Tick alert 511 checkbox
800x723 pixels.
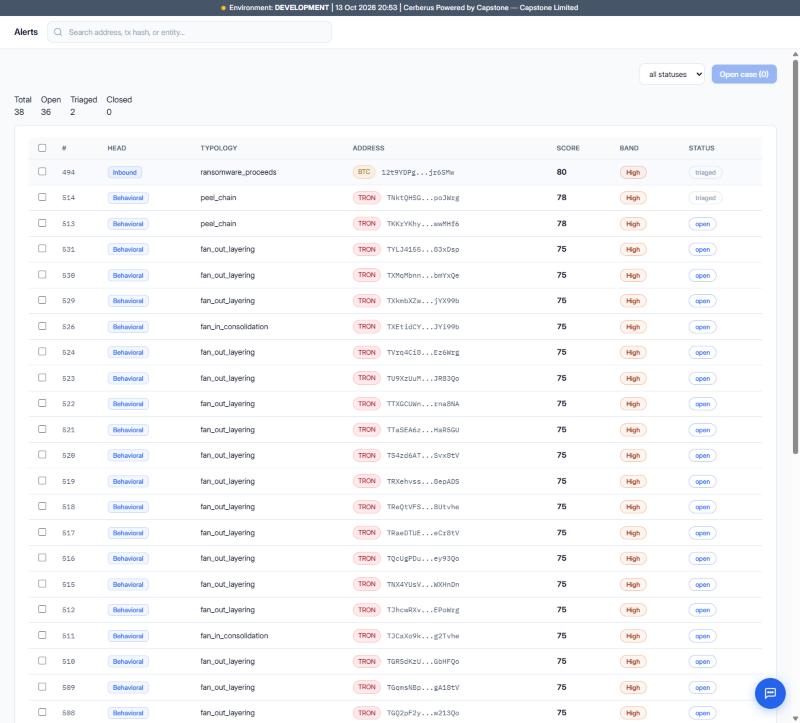tap(42, 635)
